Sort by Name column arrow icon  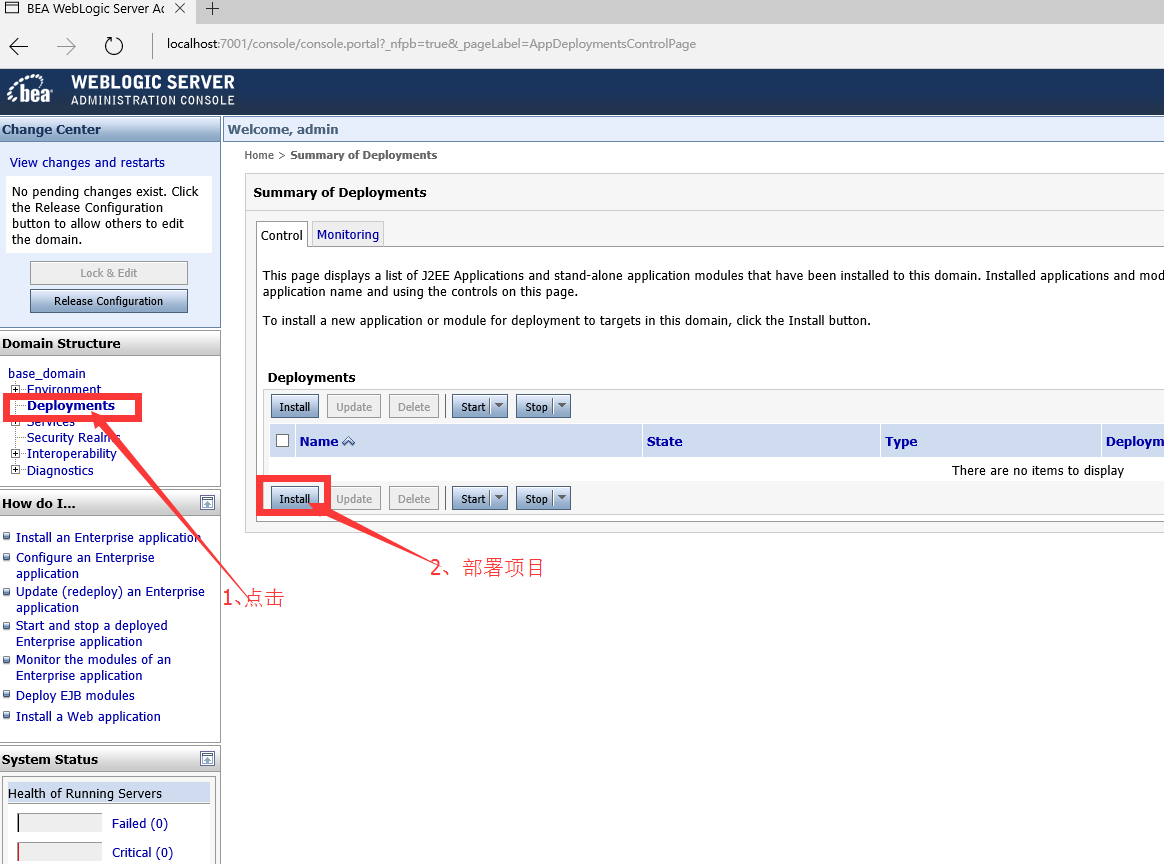(348, 442)
